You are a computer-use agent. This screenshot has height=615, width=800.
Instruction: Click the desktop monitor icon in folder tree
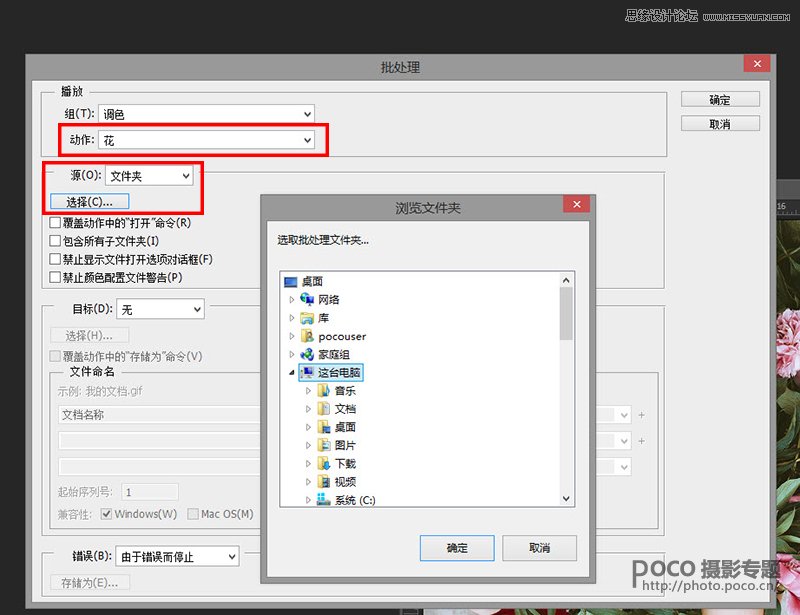290,282
